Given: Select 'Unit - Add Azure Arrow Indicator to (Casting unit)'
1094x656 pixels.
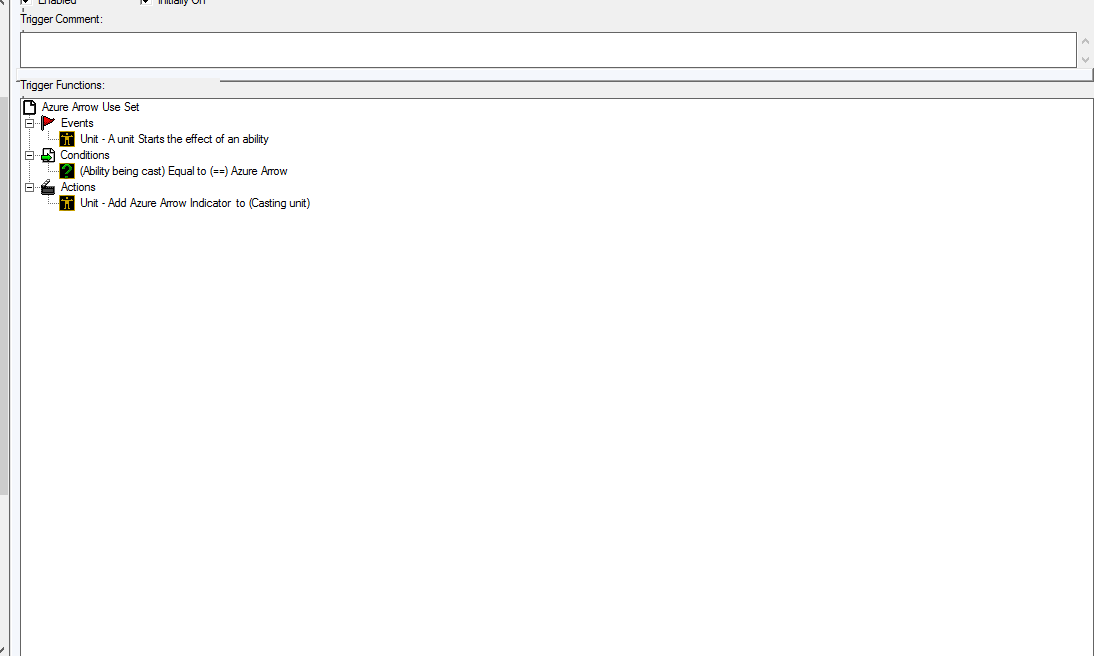Looking at the screenshot, I should [195, 203].
